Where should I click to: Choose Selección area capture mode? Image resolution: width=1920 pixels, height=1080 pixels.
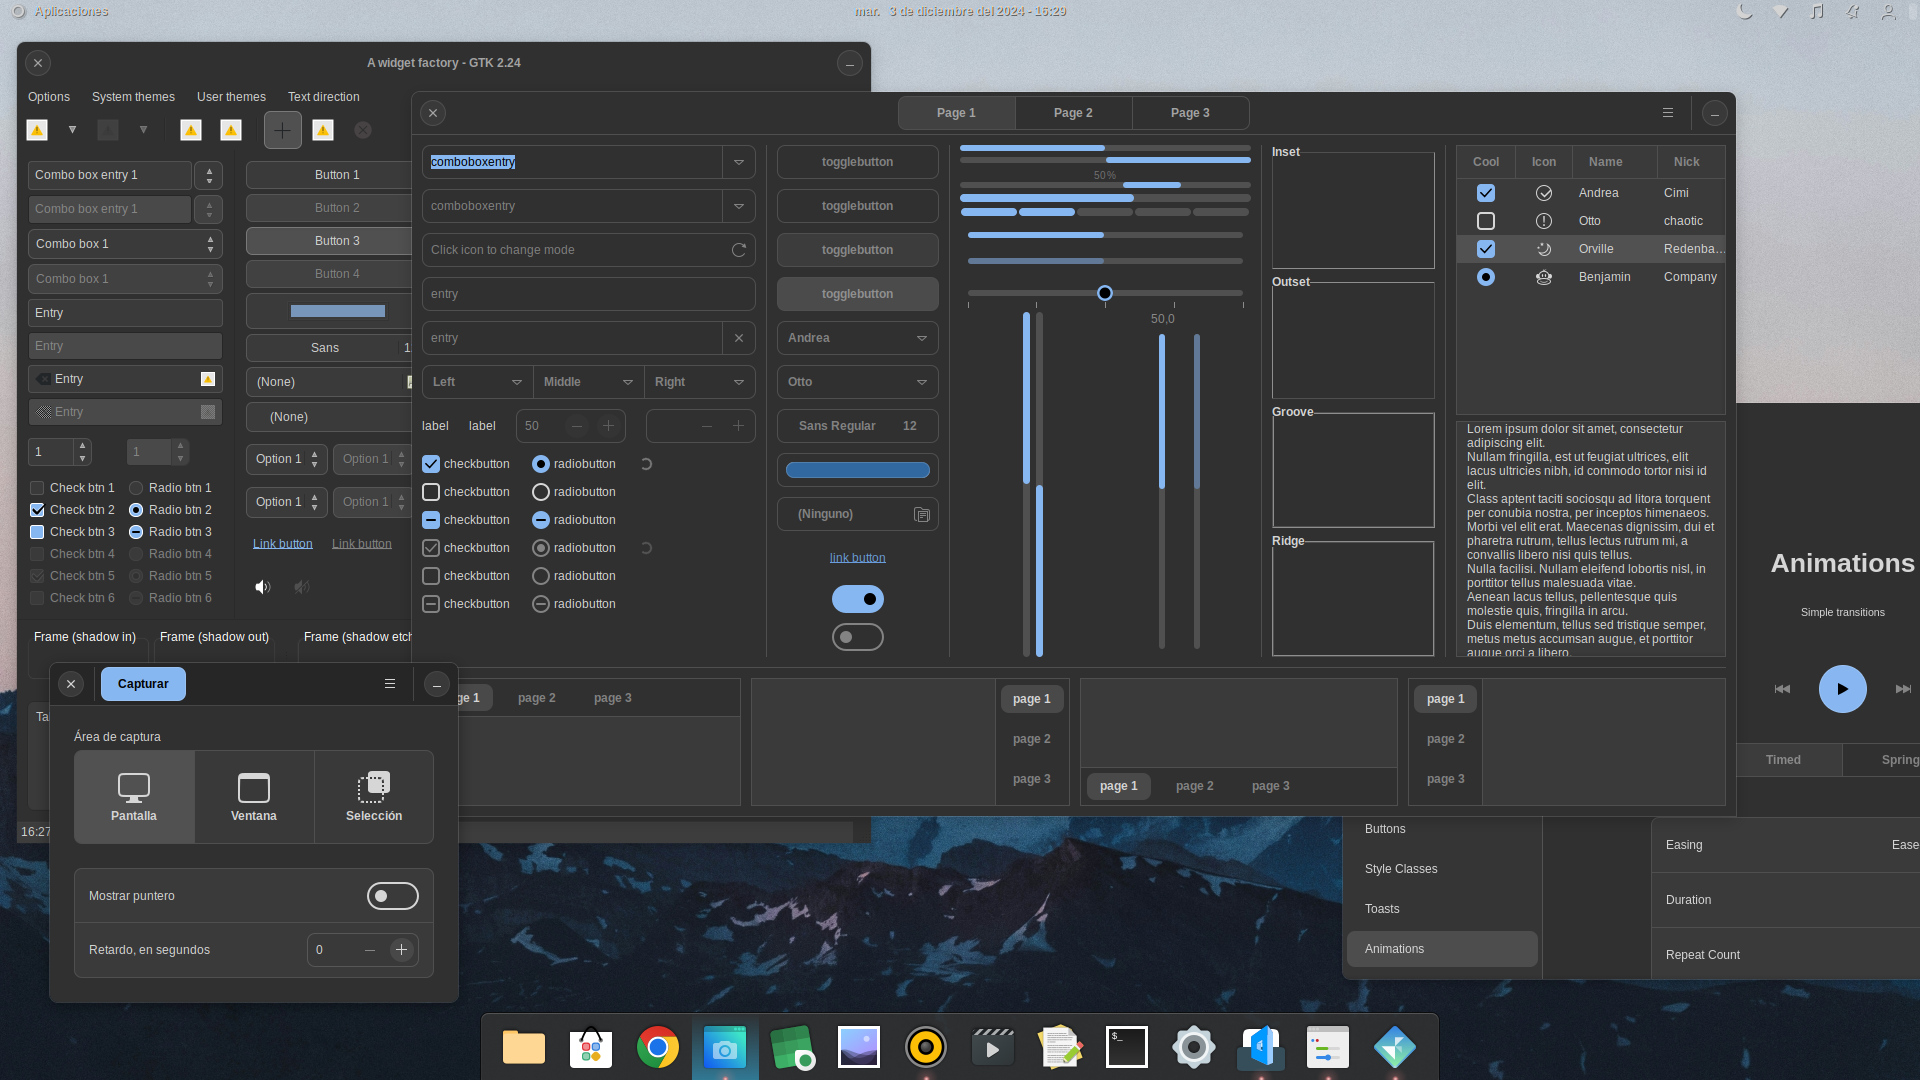(374, 797)
